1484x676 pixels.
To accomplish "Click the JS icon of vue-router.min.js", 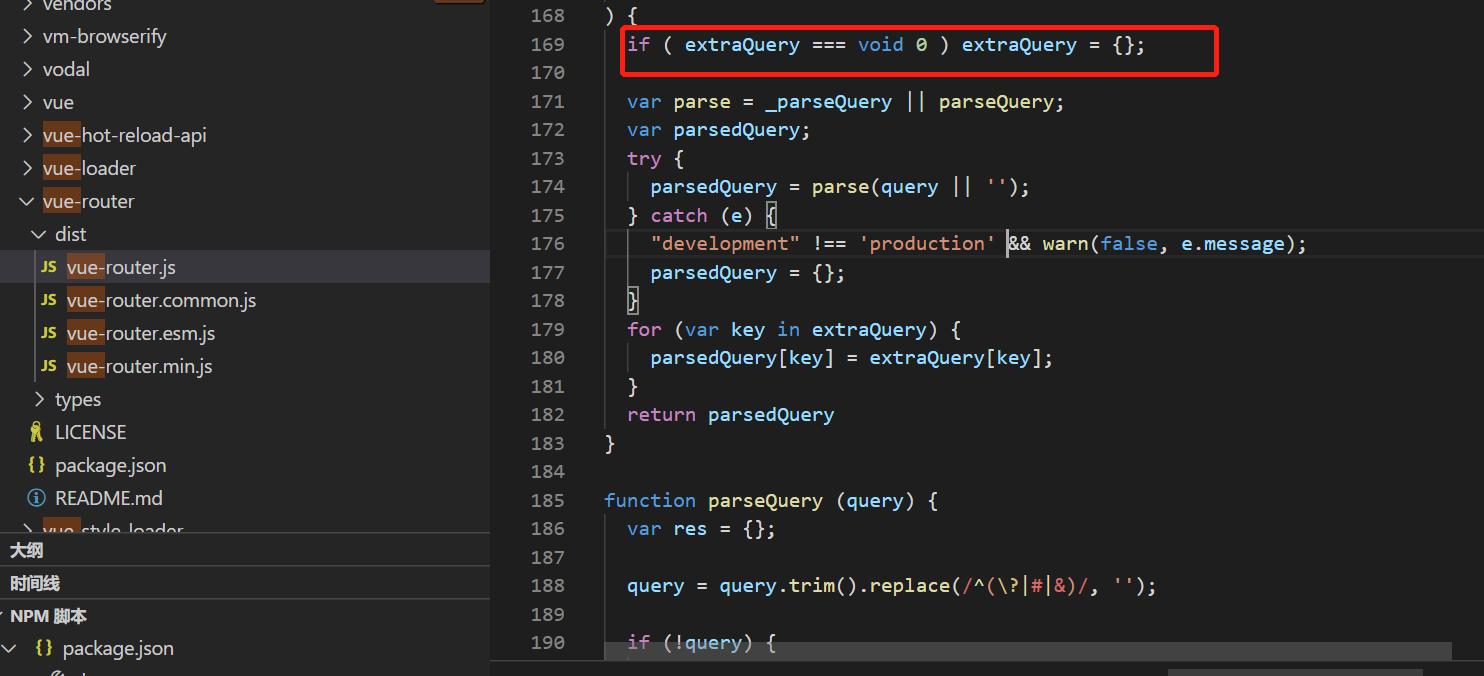I will pyautogui.click(x=48, y=367).
